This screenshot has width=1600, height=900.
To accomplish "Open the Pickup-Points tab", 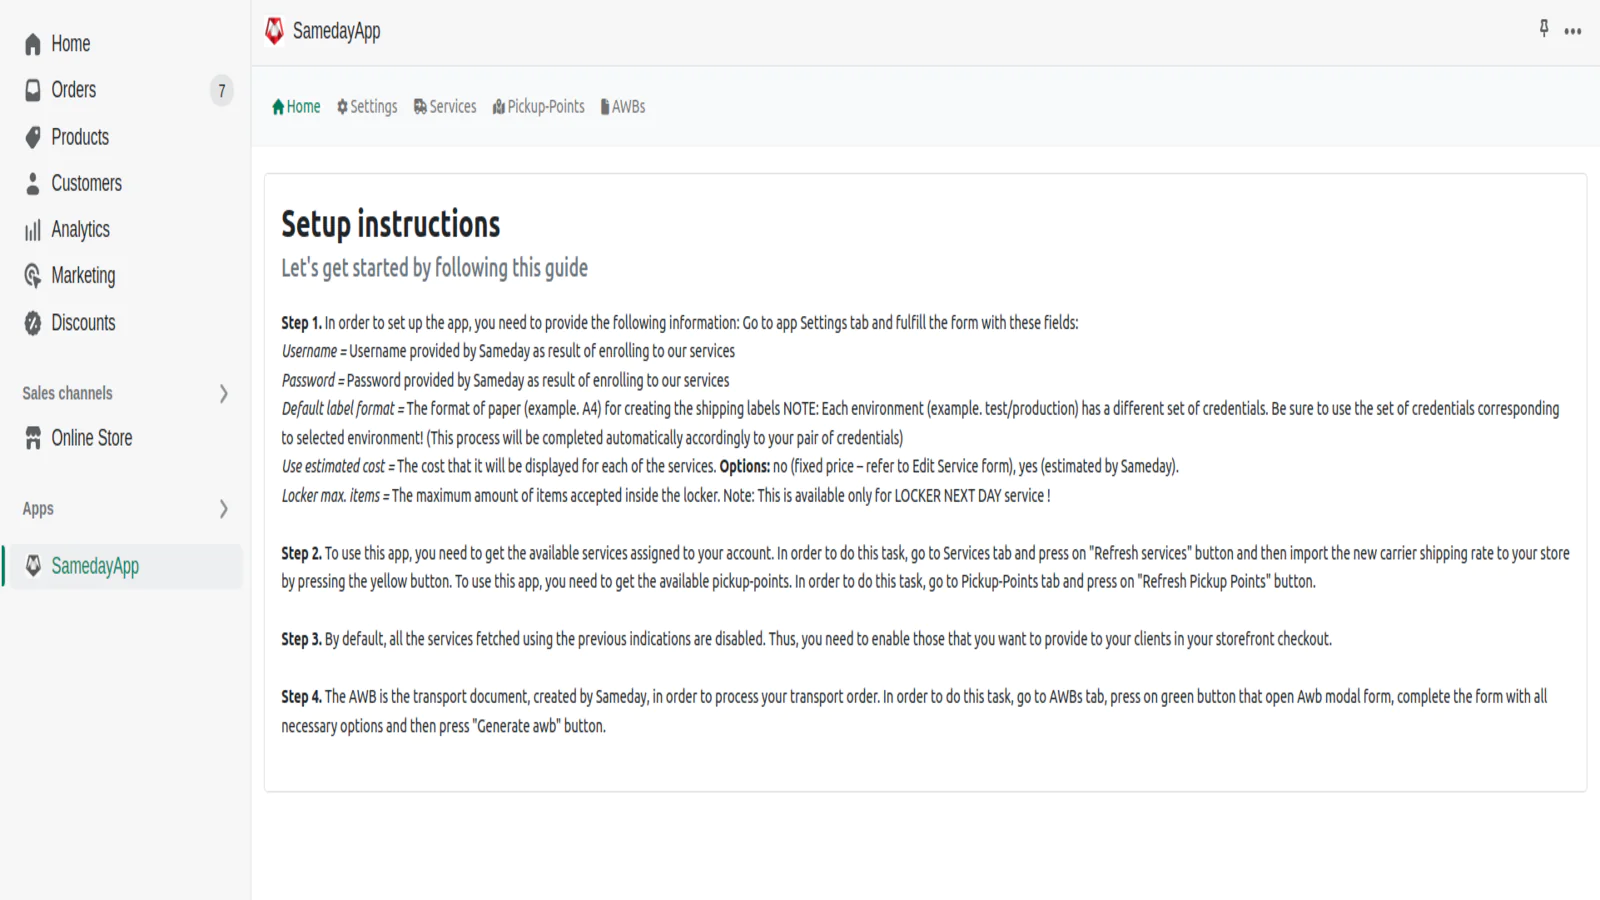I will [538, 106].
